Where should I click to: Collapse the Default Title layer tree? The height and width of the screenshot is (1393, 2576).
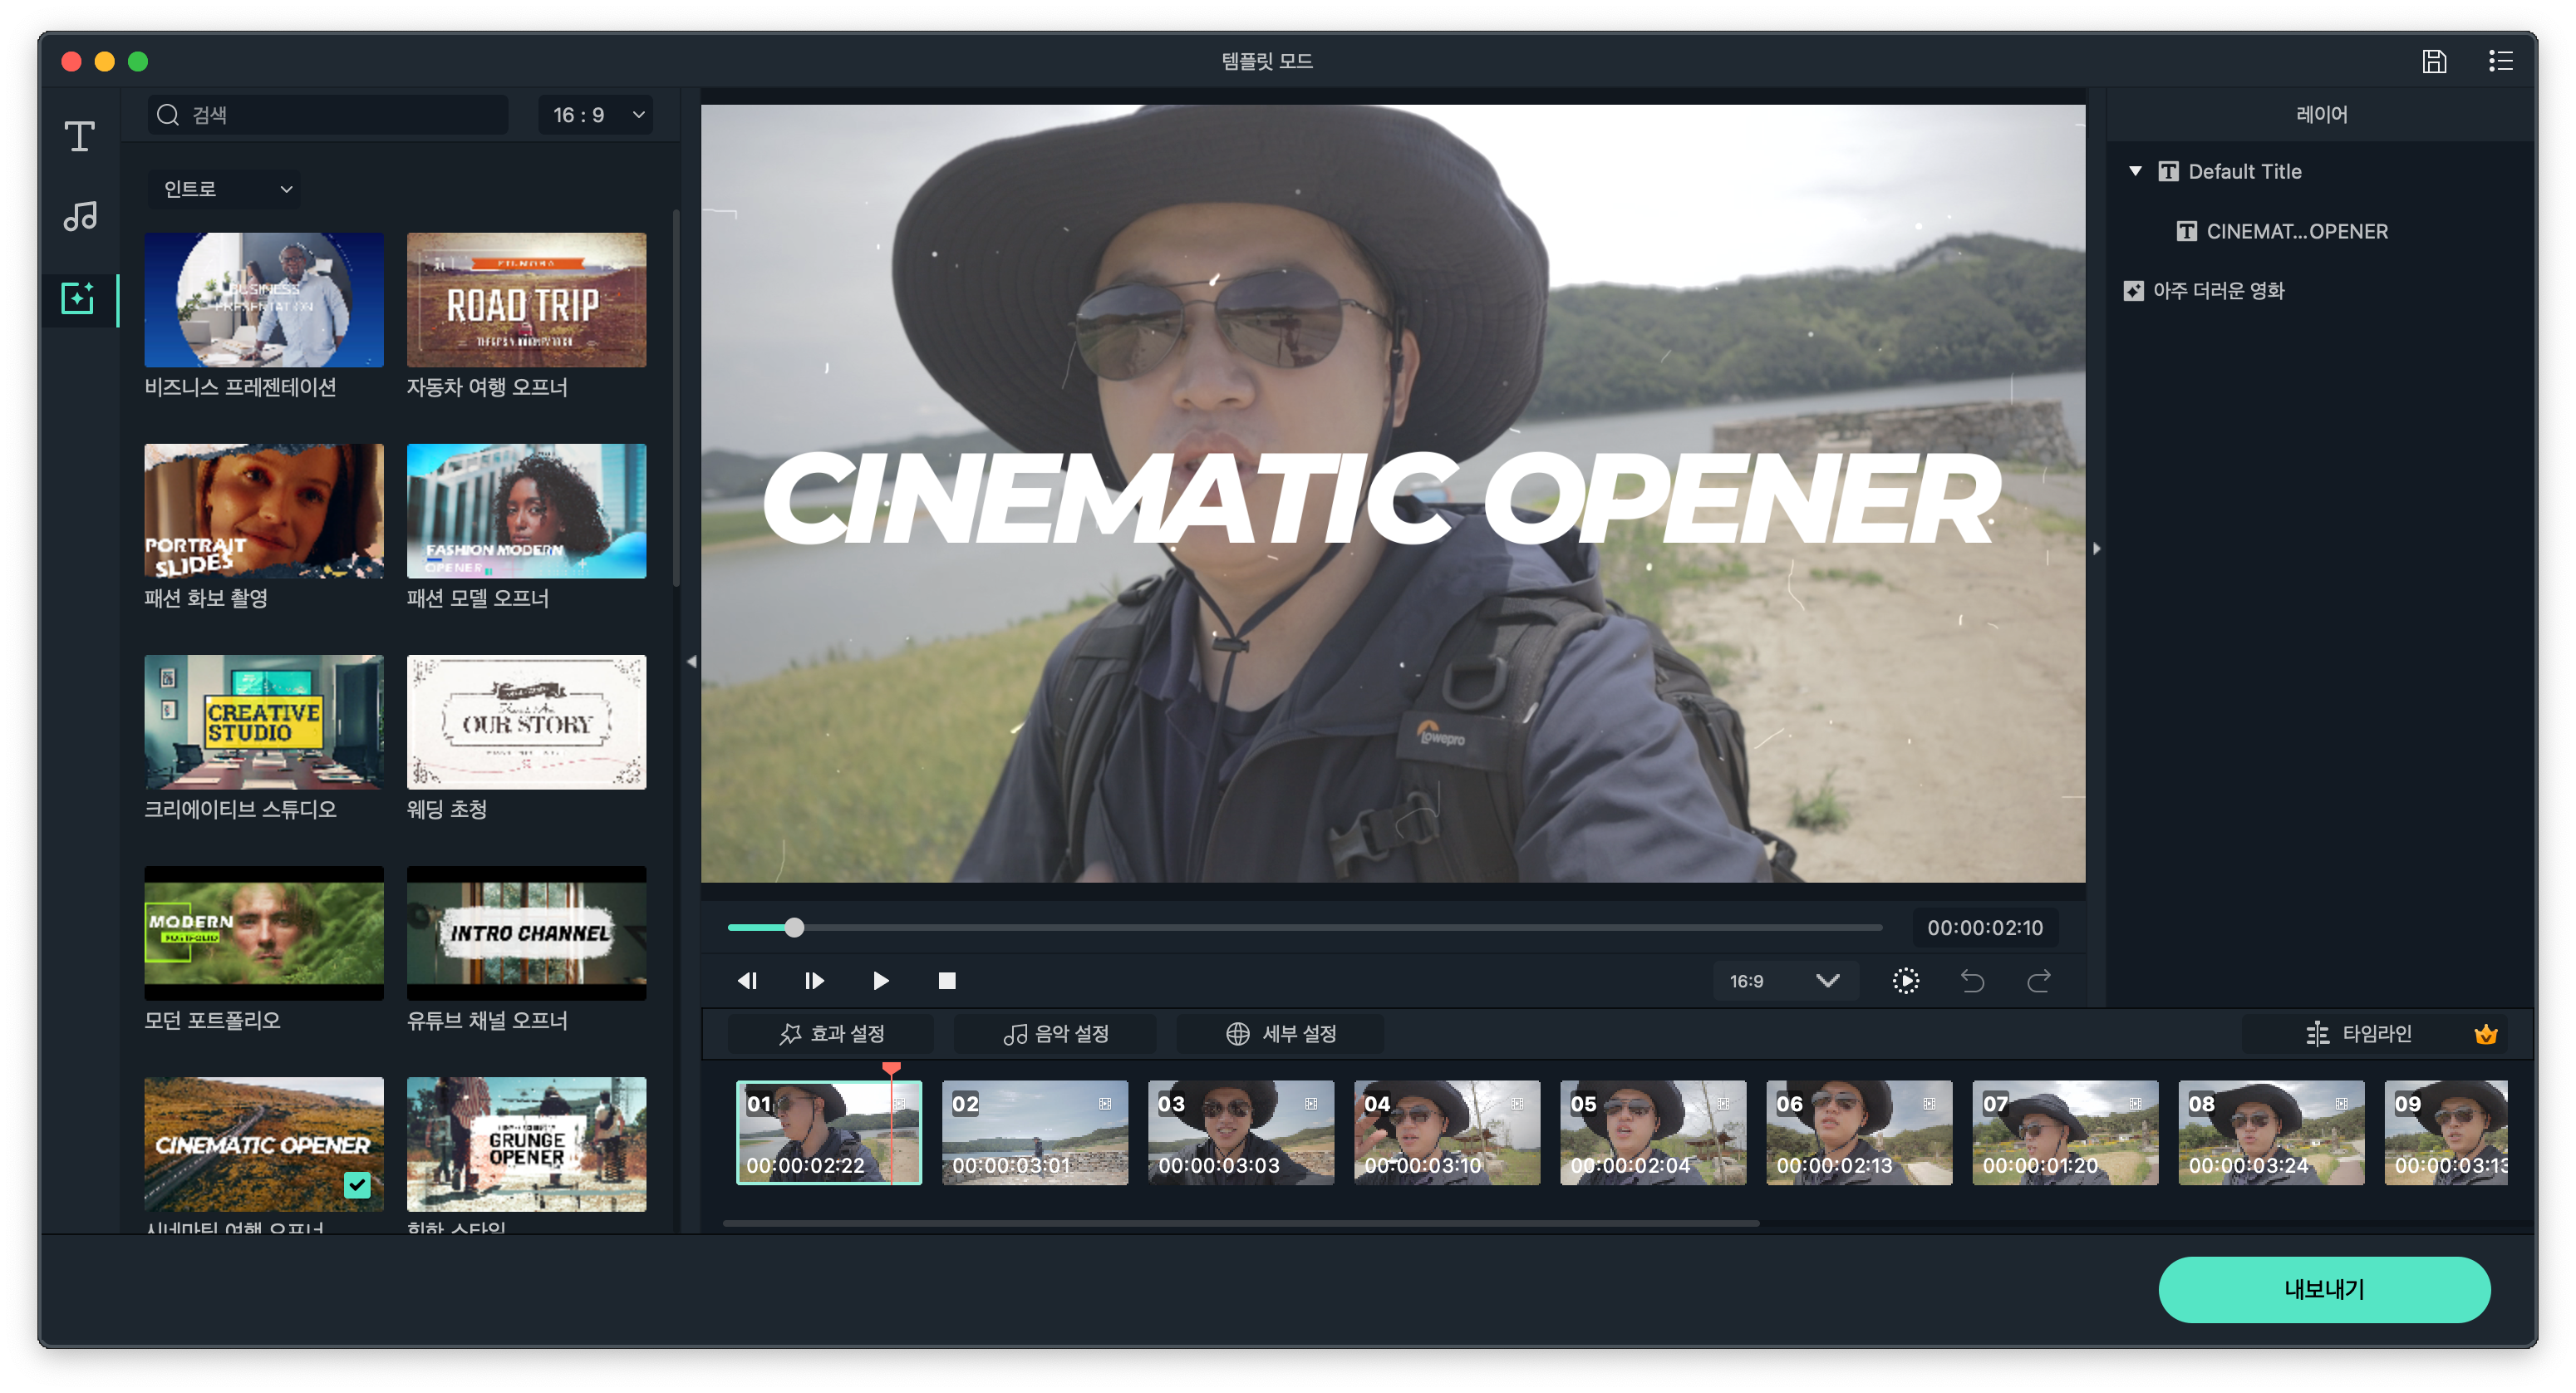point(2135,171)
